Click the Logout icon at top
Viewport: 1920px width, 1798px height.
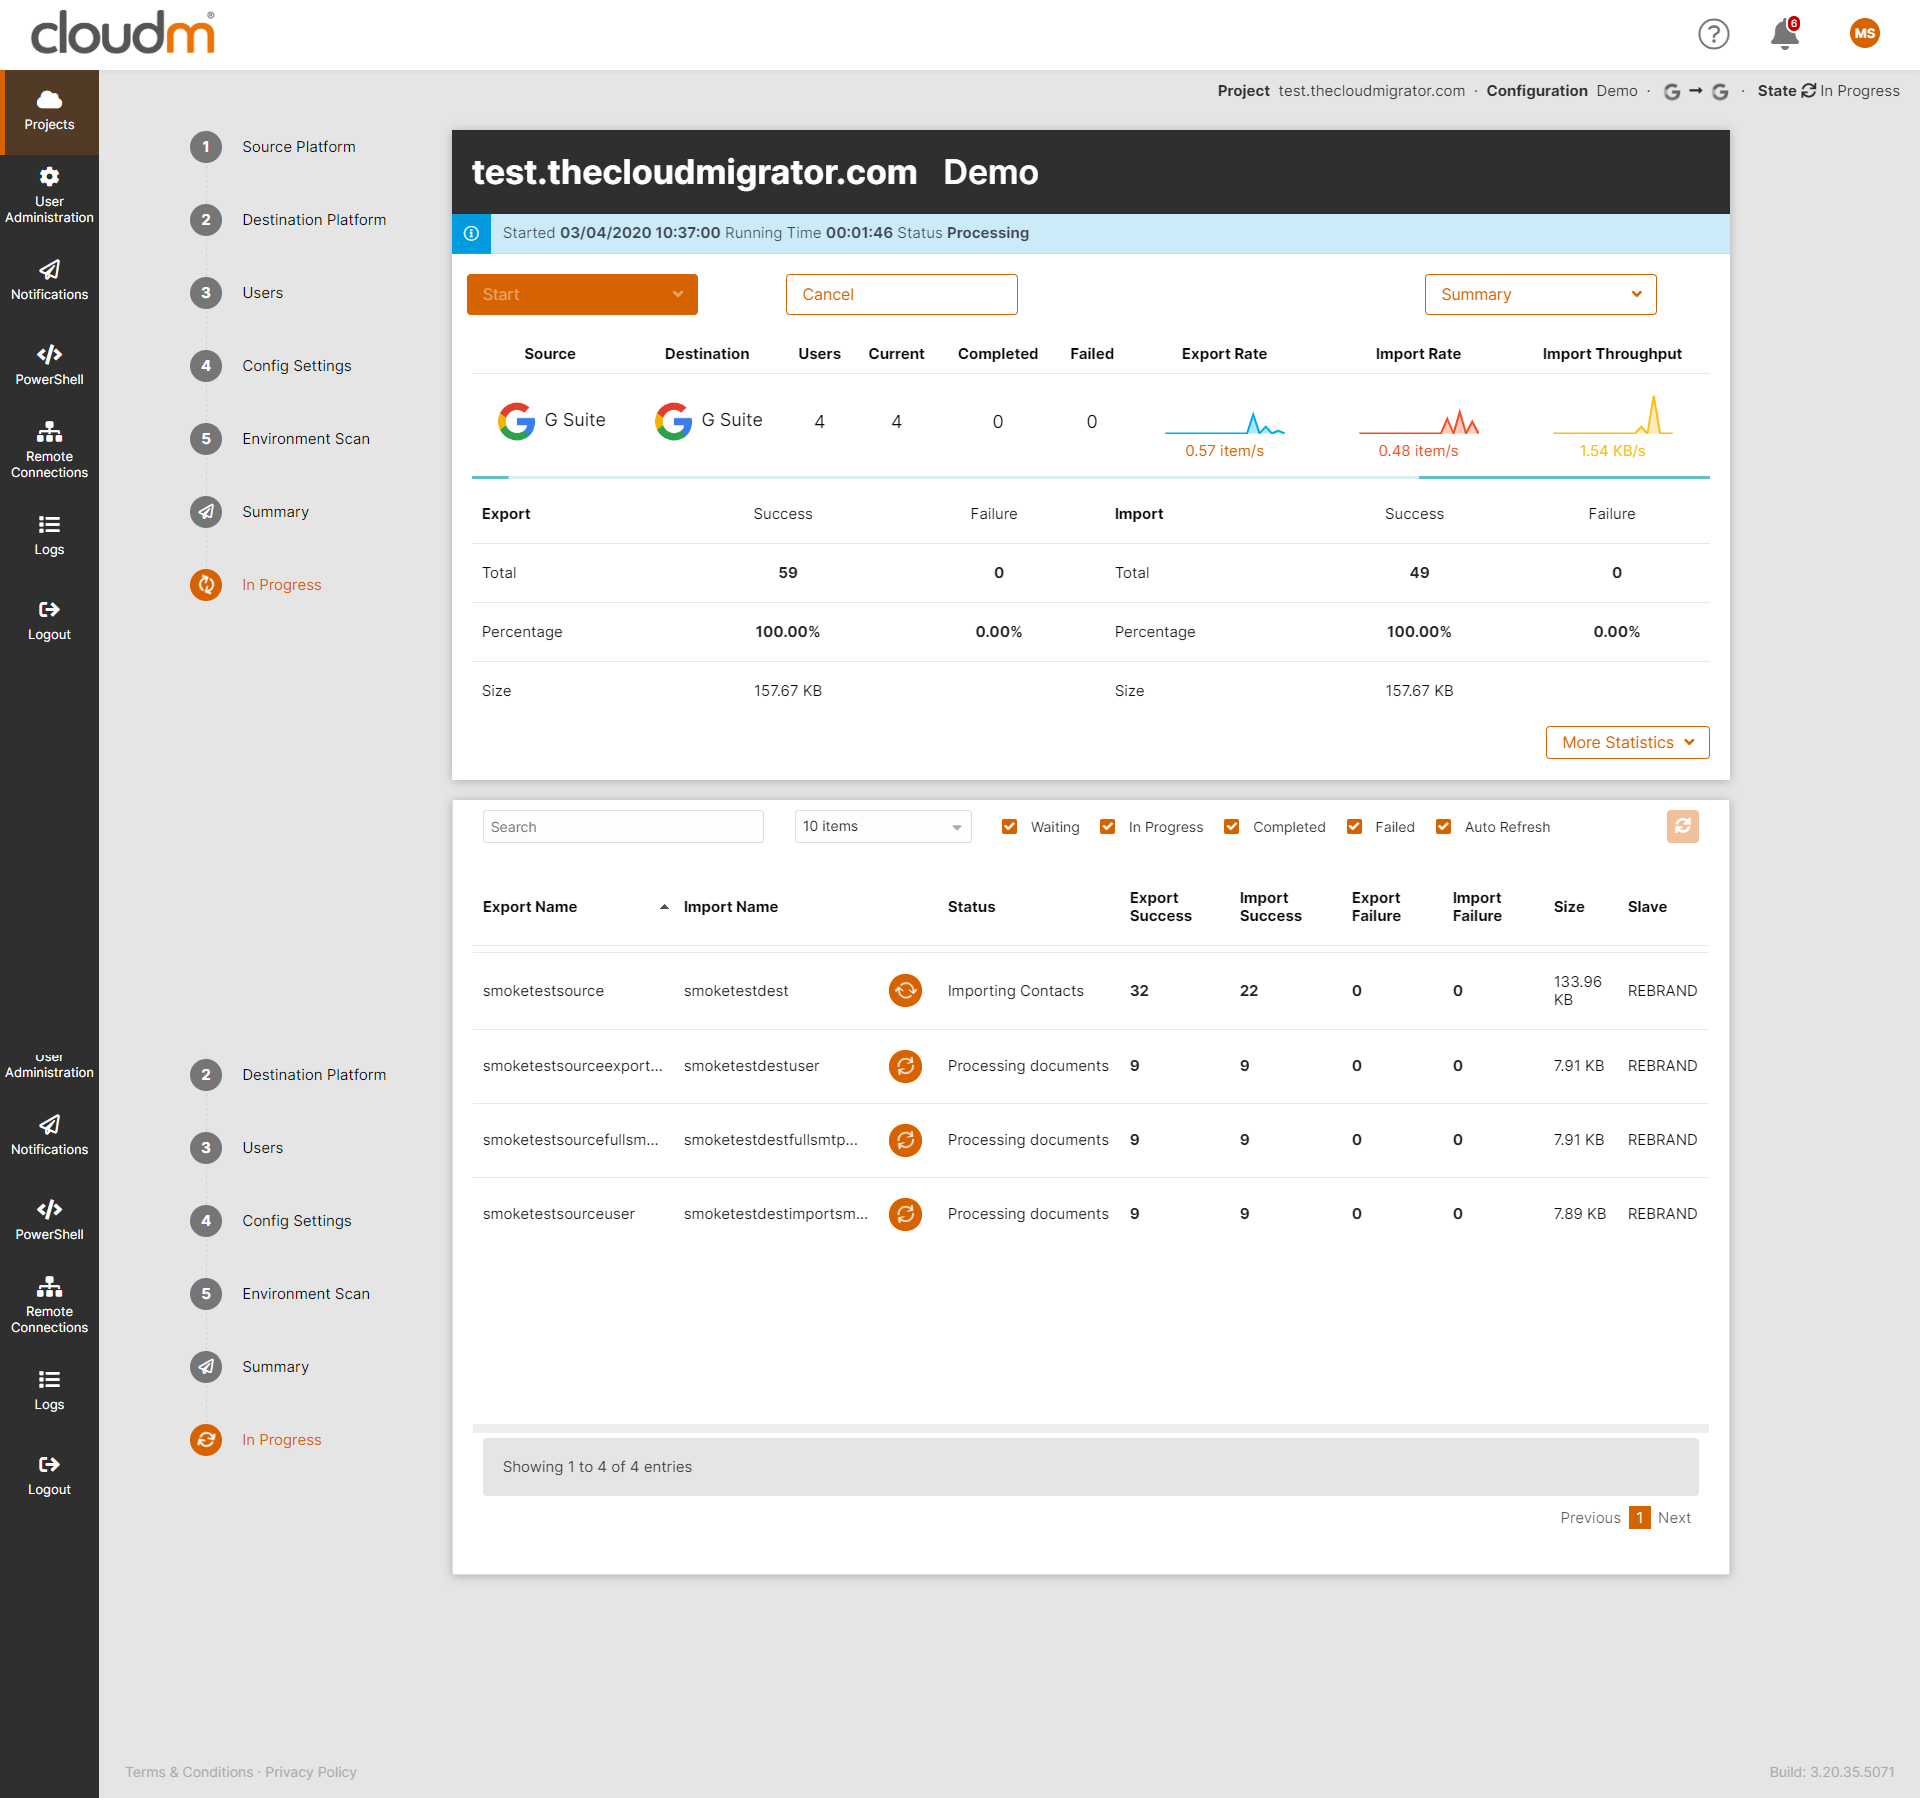tap(49, 610)
